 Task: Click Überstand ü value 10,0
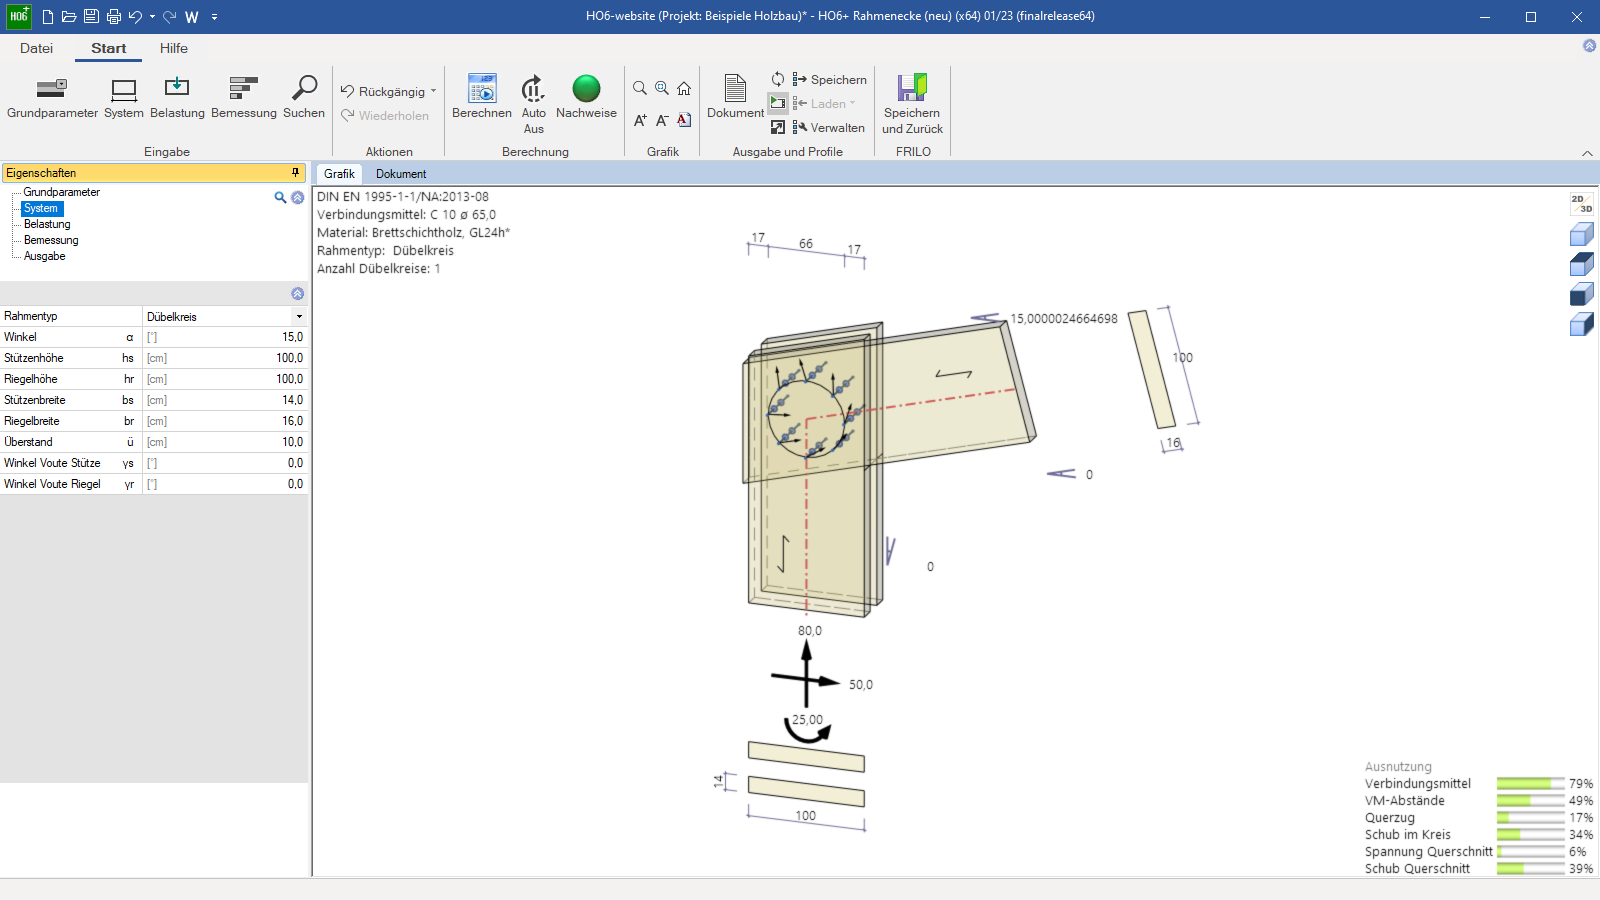pyautogui.click(x=225, y=442)
